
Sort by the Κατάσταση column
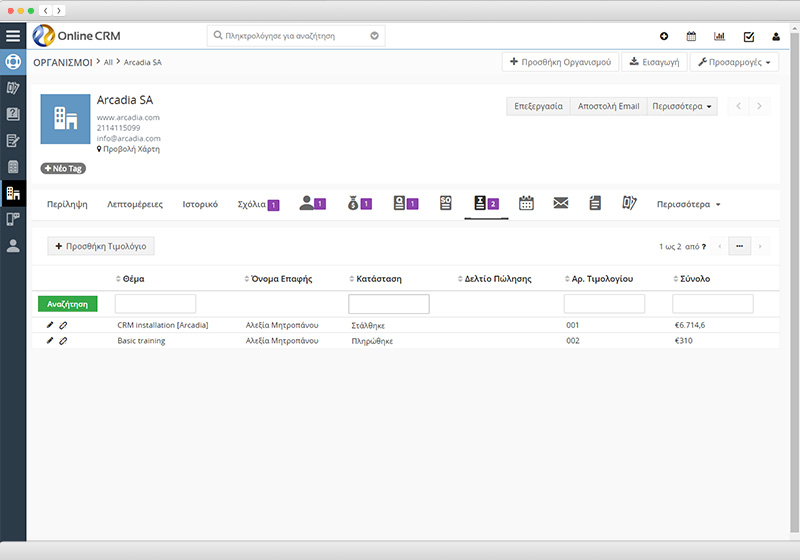pos(376,278)
